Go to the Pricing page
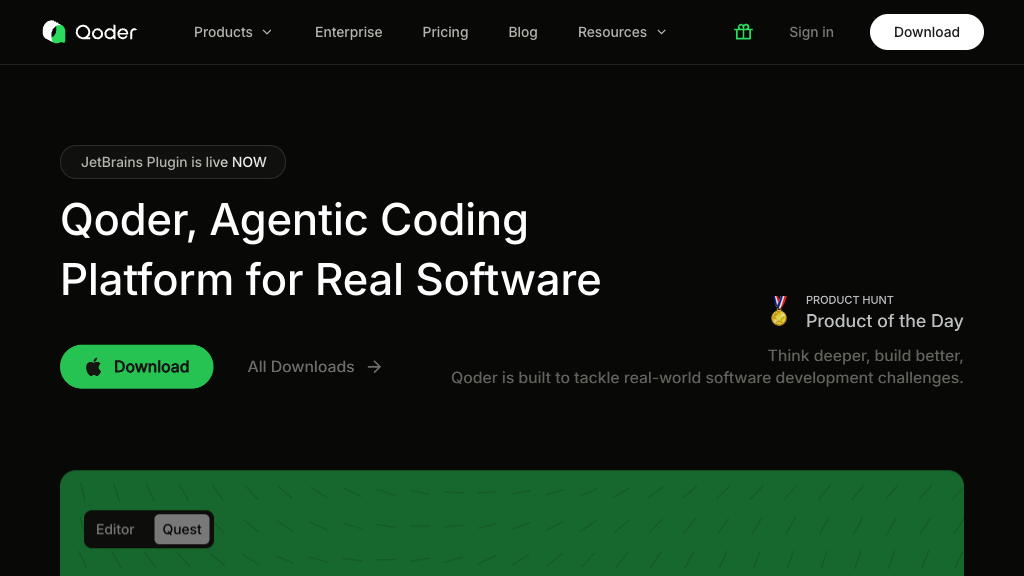Viewport: 1024px width, 576px height. 445,32
